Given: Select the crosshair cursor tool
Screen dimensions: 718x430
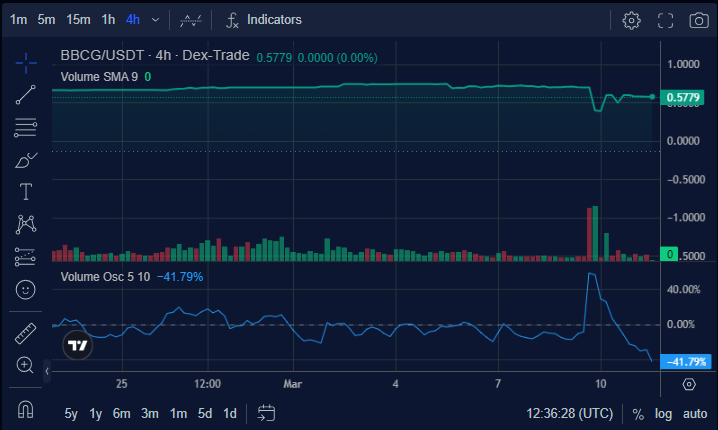Looking at the screenshot, I should pos(26,63).
